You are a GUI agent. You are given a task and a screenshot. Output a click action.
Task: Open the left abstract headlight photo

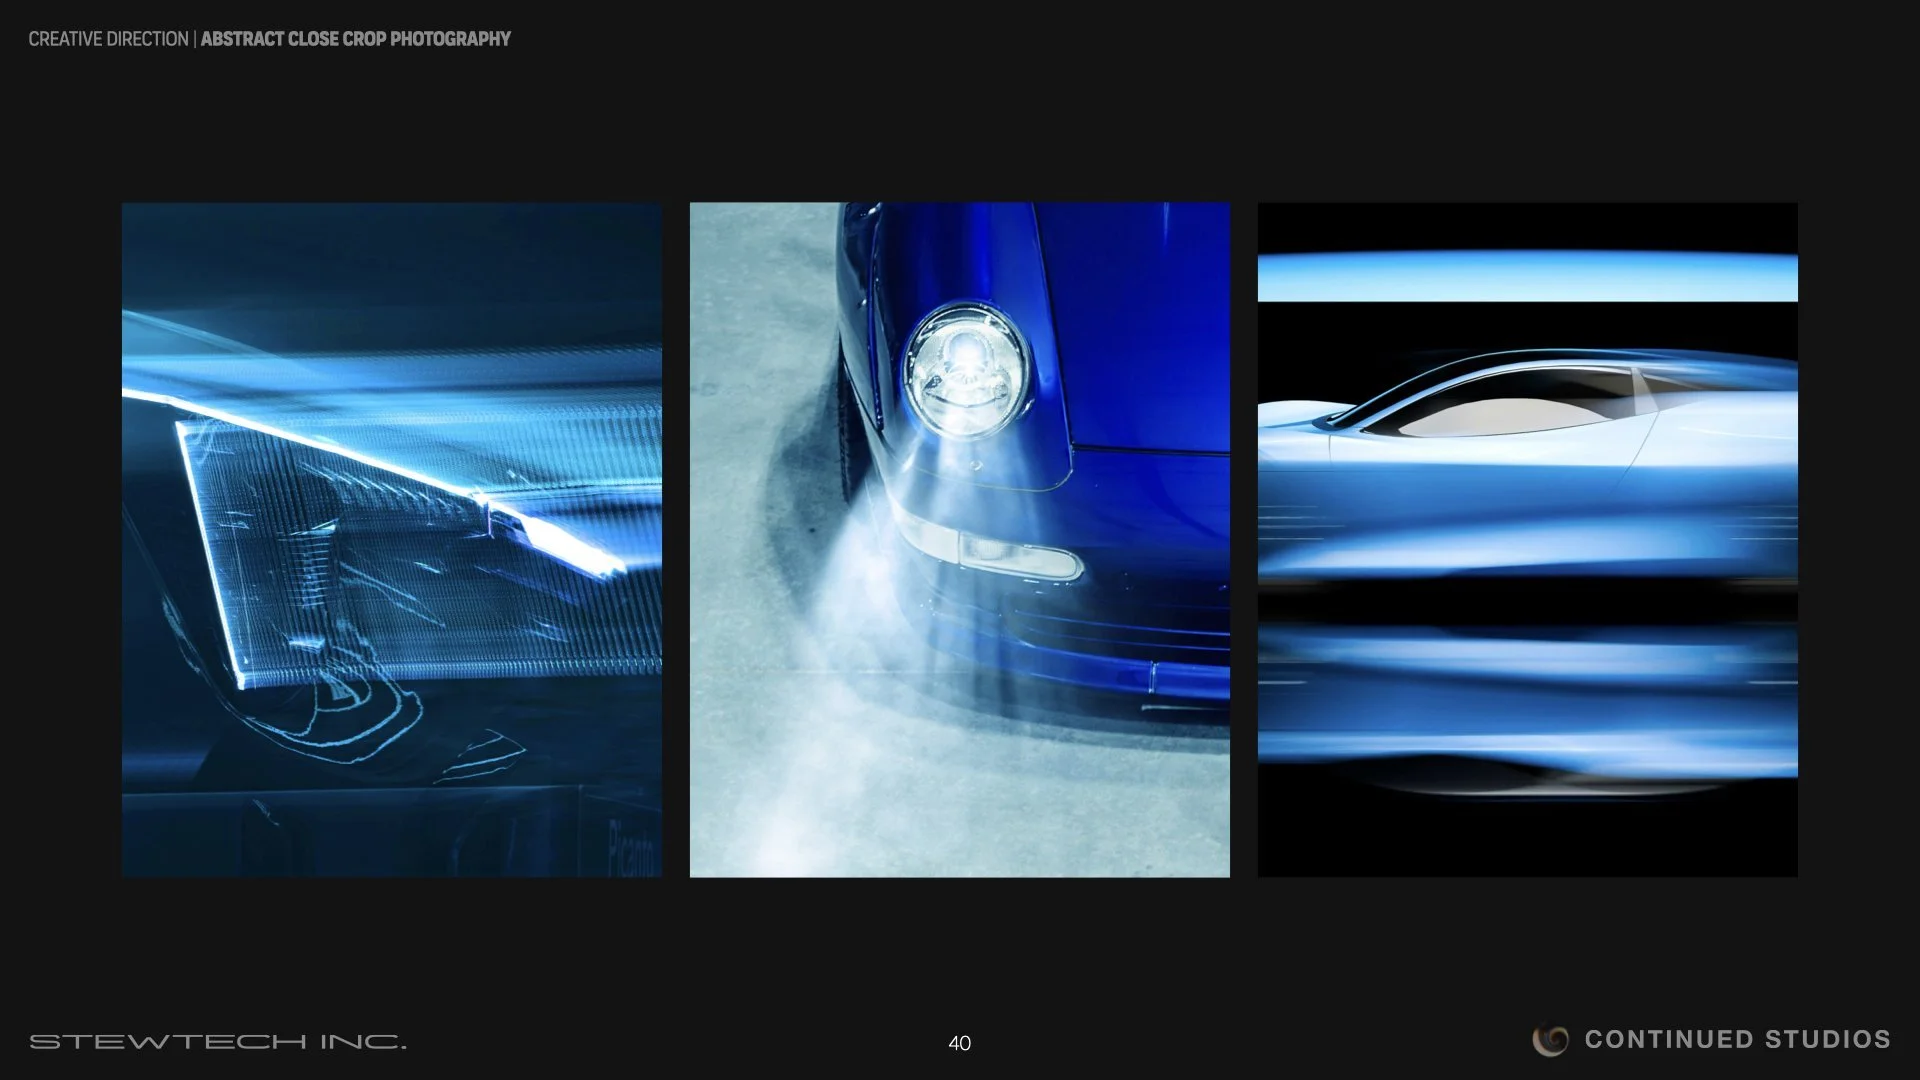point(391,540)
